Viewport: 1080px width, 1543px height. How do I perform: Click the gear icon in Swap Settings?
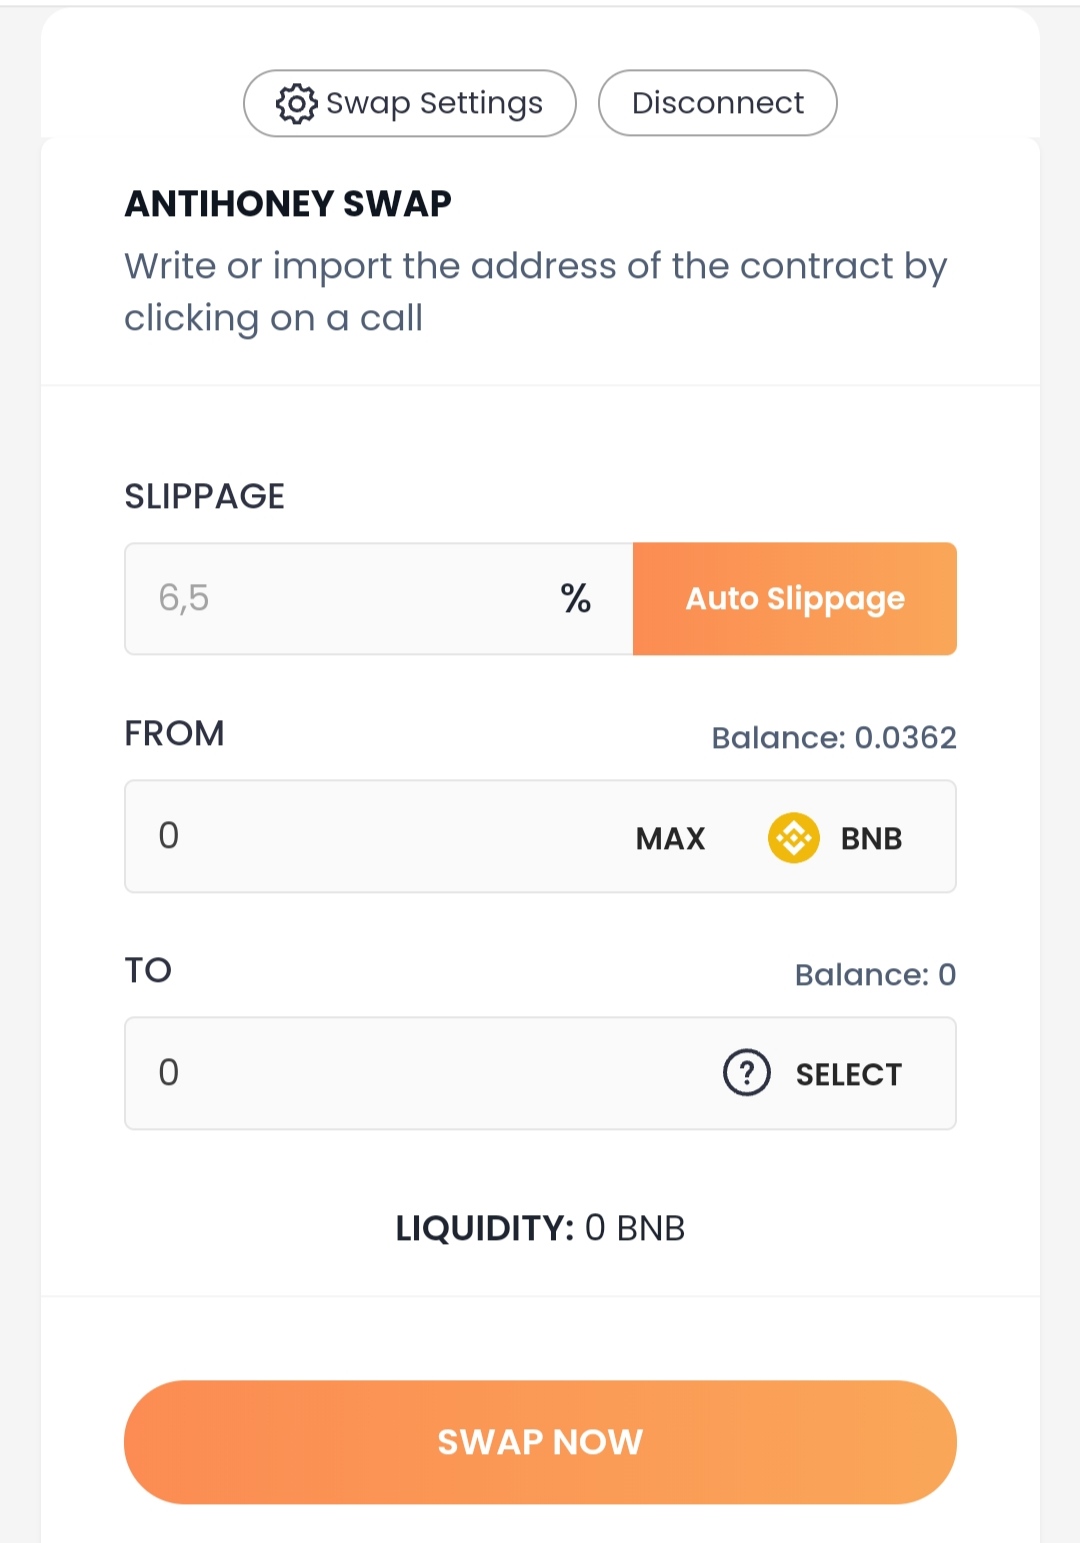pos(296,103)
